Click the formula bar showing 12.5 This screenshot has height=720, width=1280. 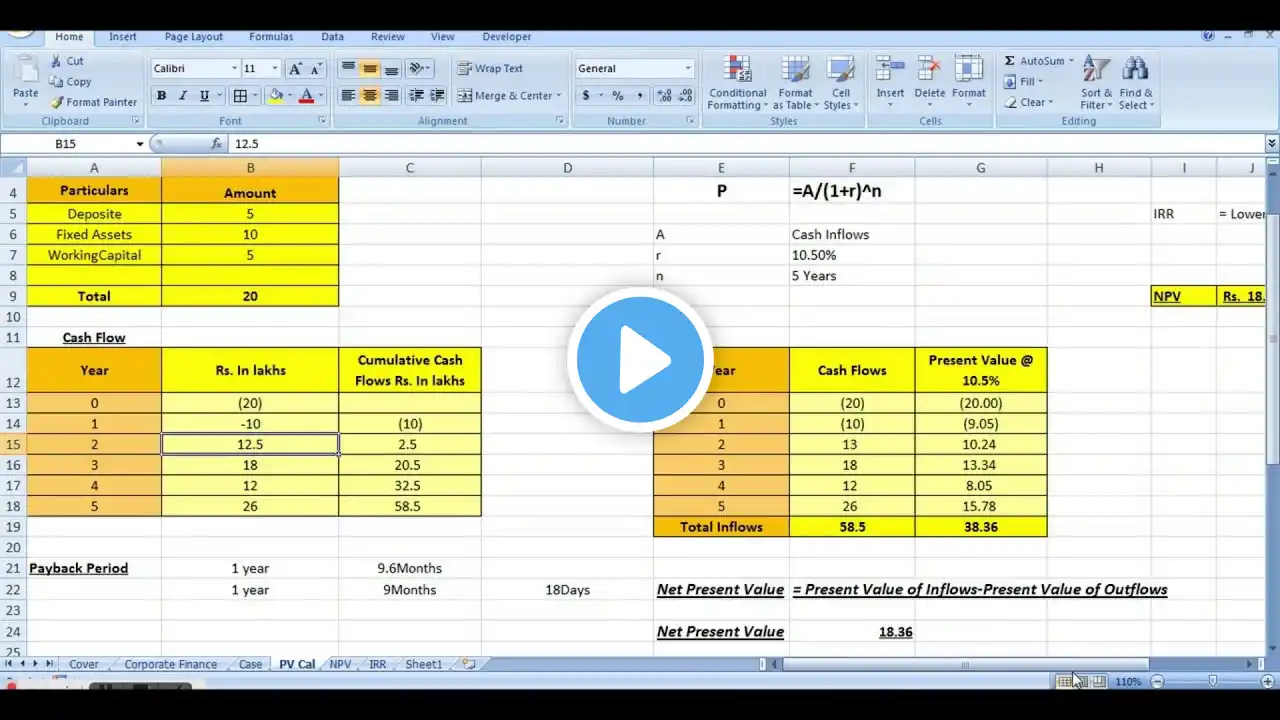(x=746, y=144)
